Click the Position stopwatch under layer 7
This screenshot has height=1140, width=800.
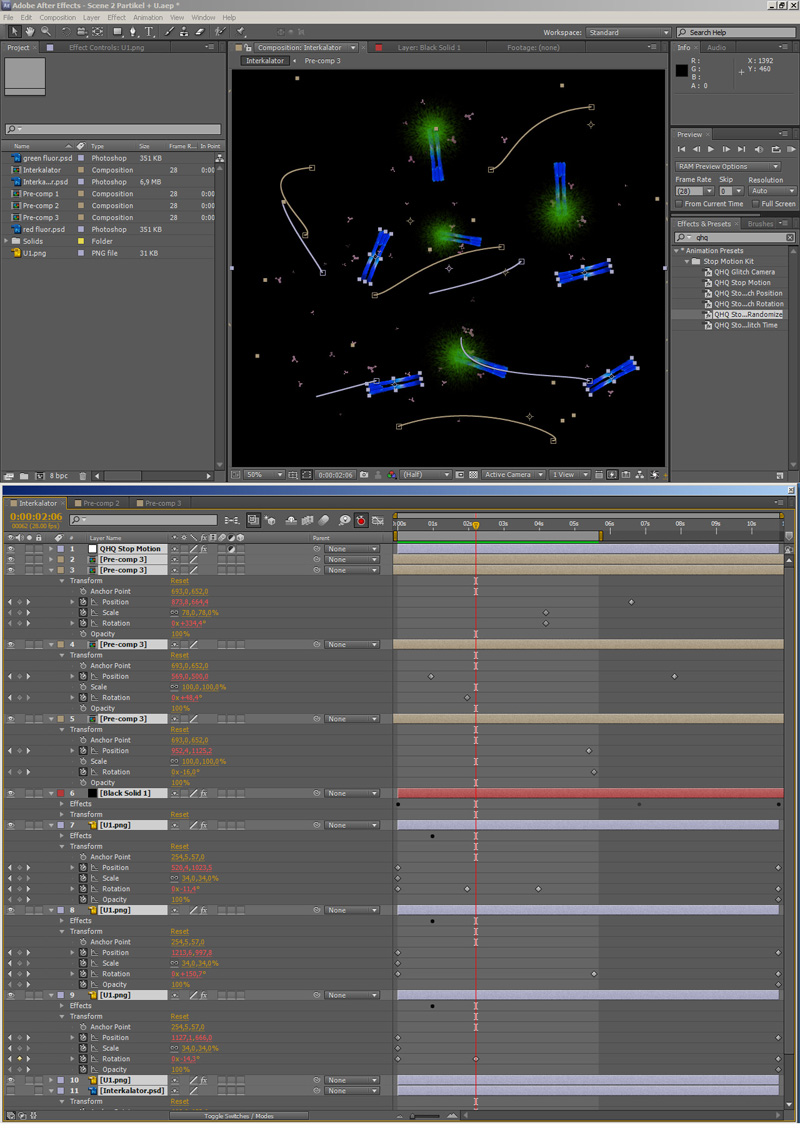click(x=83, y=868)
